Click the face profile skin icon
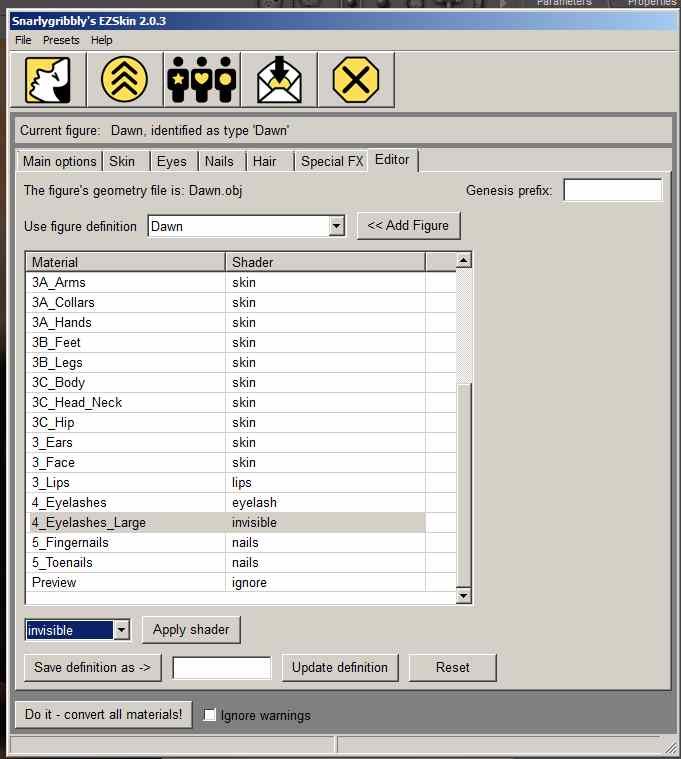Viewport: 681px width, 759px height. 48,80
